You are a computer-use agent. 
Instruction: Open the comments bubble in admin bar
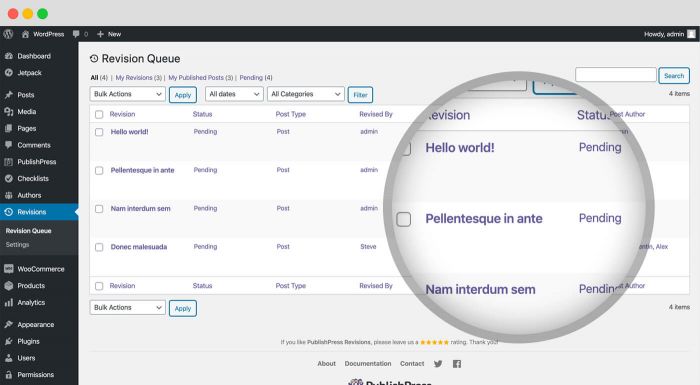pyautogui.click(x=76, y=34)
